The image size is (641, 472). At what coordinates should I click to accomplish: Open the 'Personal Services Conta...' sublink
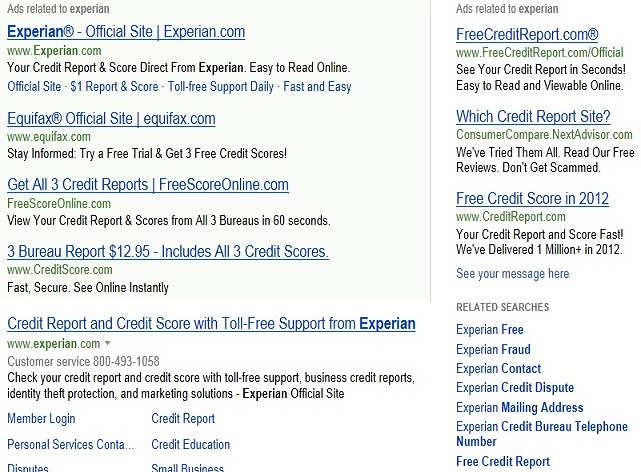click(x=71, y=444)
